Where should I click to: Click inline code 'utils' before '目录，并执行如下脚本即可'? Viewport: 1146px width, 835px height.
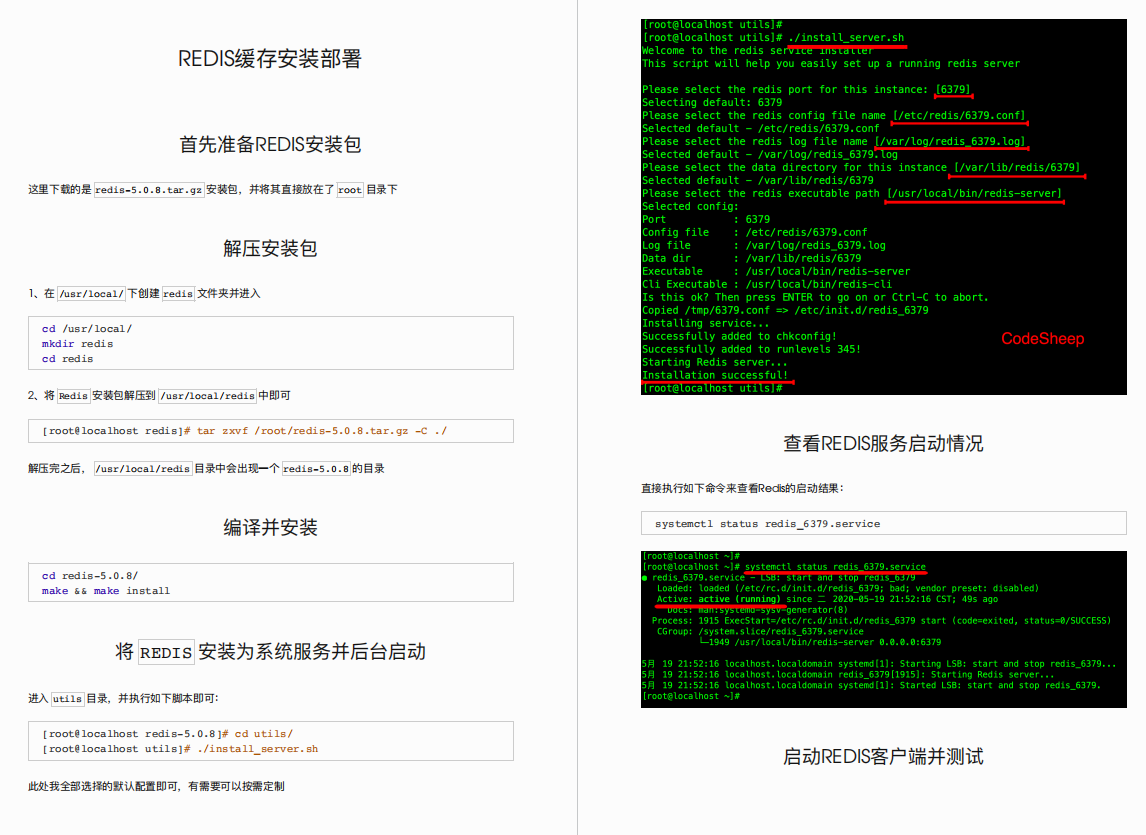point(67,698)
